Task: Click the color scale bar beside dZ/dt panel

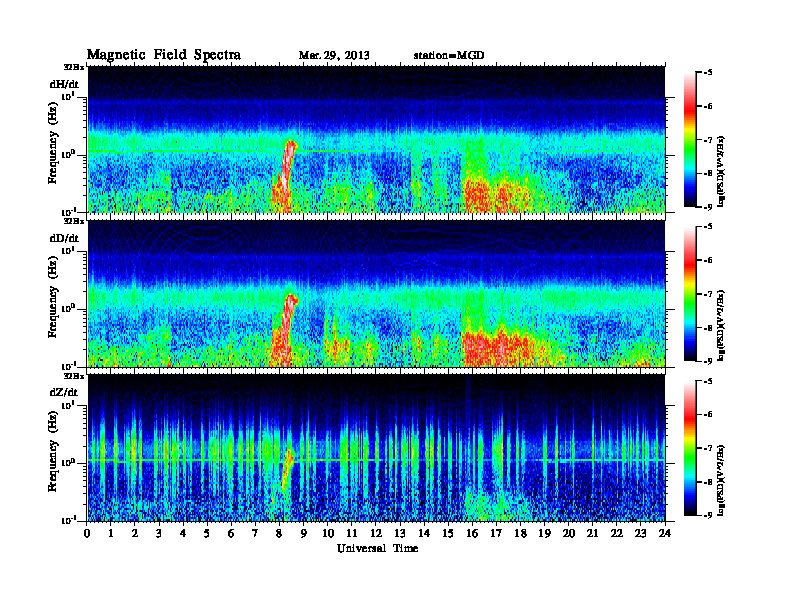Action: (x=690, y=448)
